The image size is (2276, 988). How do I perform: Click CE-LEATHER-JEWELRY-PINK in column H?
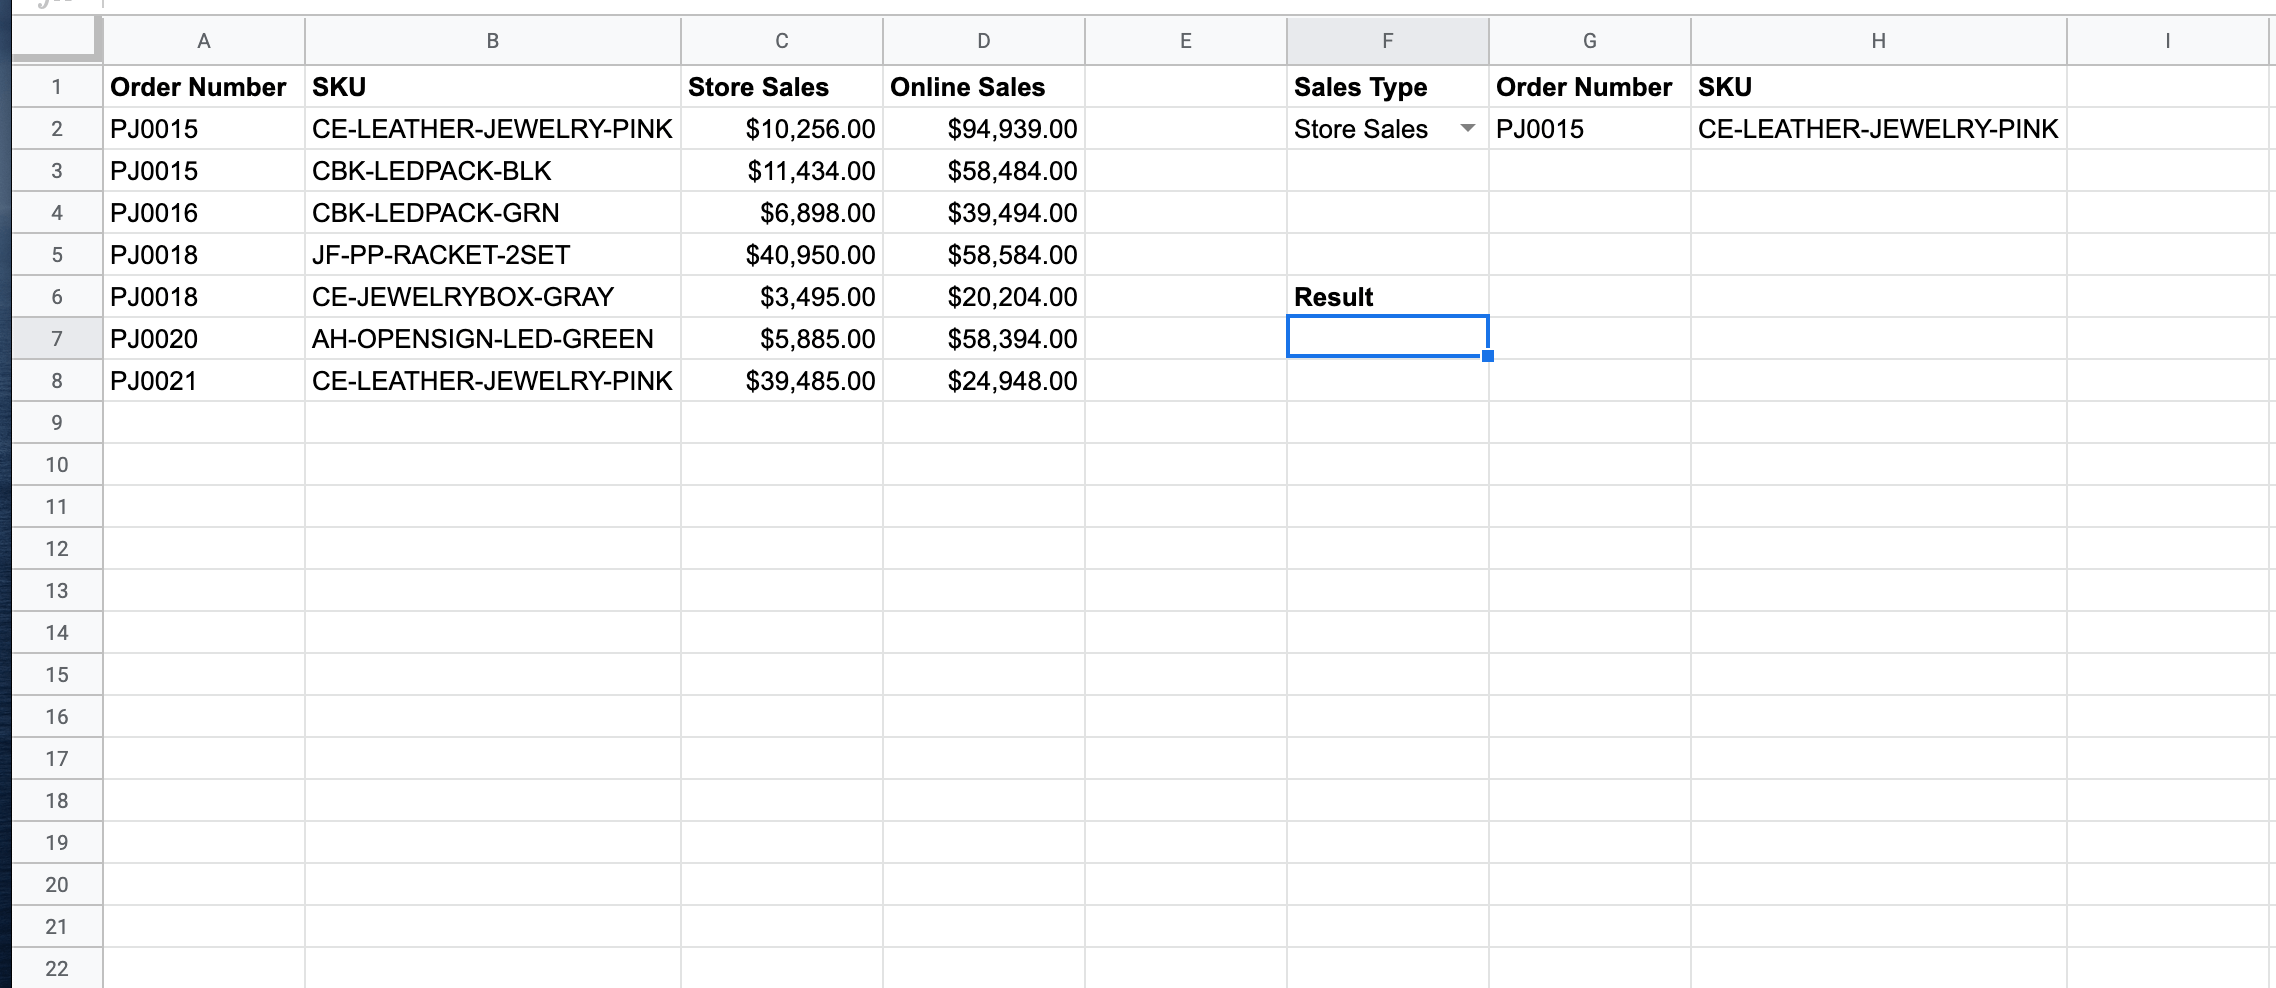[x=1876, y=128]
